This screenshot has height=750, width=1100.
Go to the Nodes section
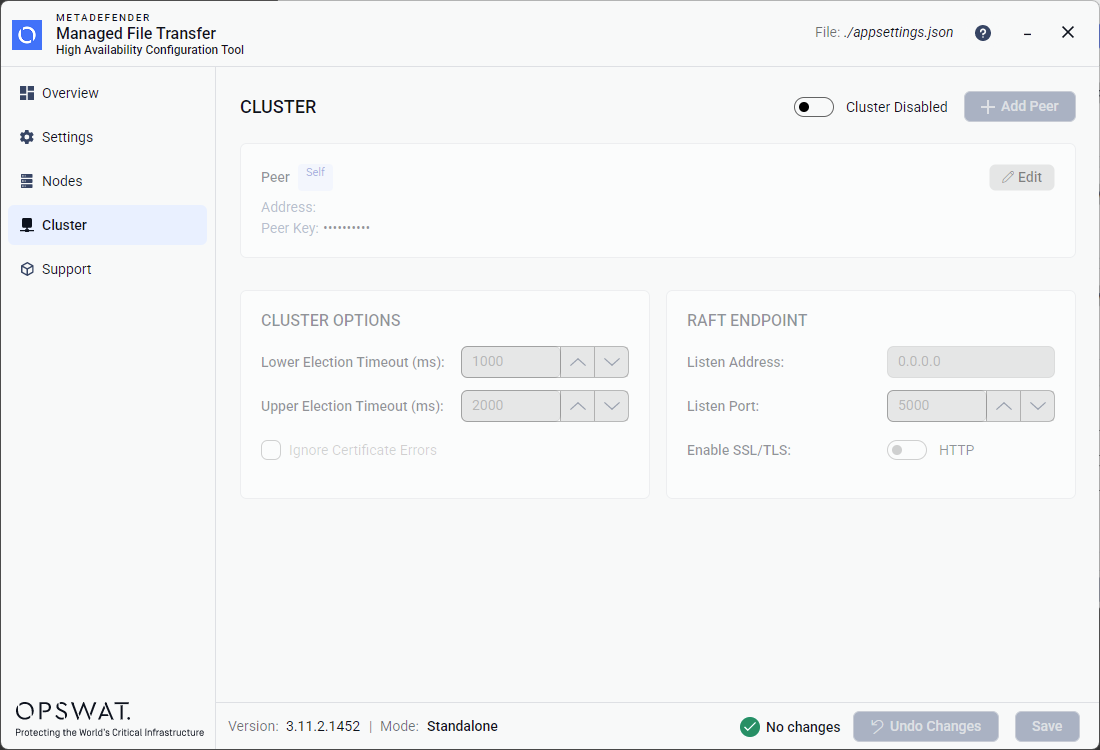(107, 181)
